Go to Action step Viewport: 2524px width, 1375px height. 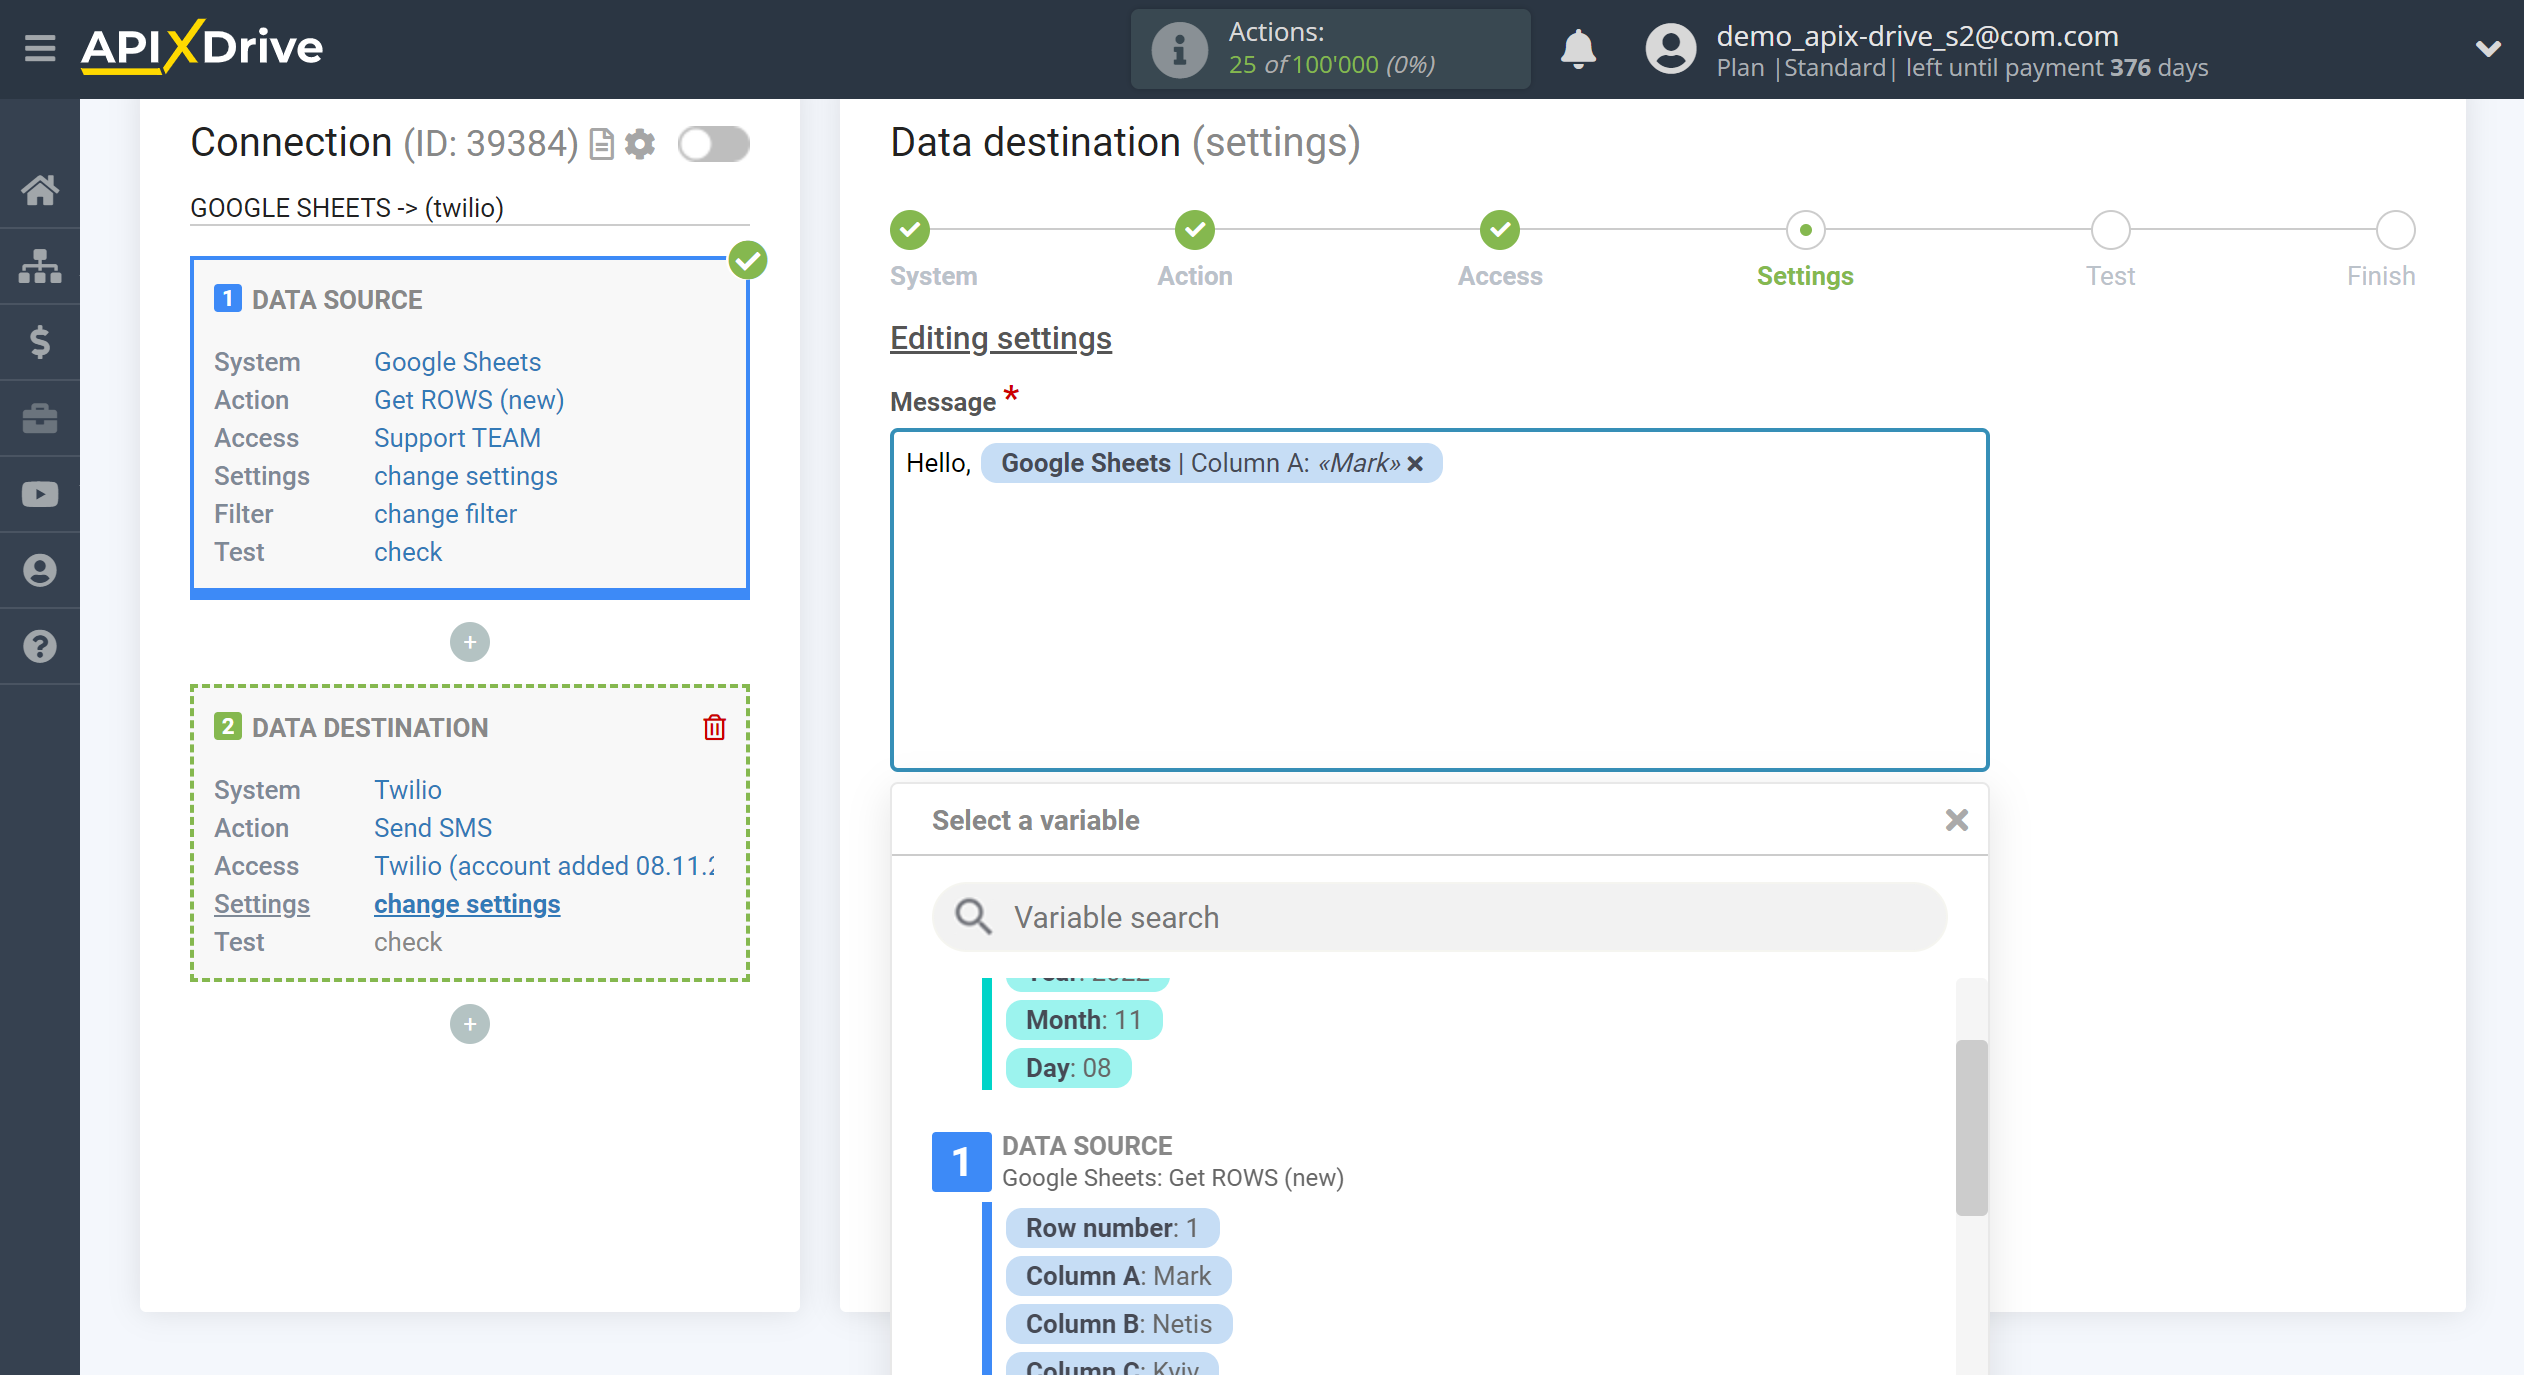(1195, 230)
